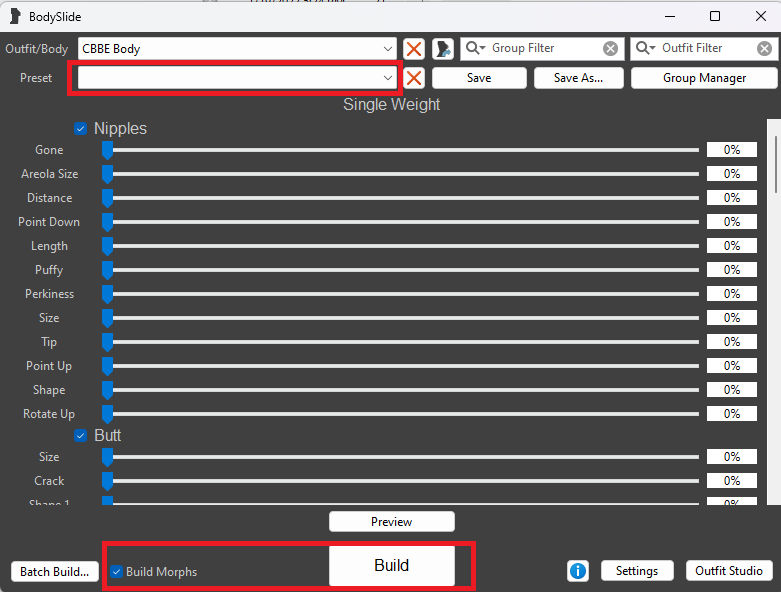Screen dimensions: 781x592
Task: Click the Single Weight heading text
Action: click(x=391, y=105)
